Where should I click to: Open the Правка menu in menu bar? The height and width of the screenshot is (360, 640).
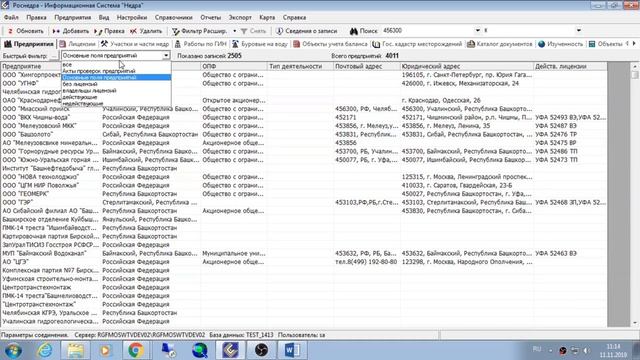[36, 18]
